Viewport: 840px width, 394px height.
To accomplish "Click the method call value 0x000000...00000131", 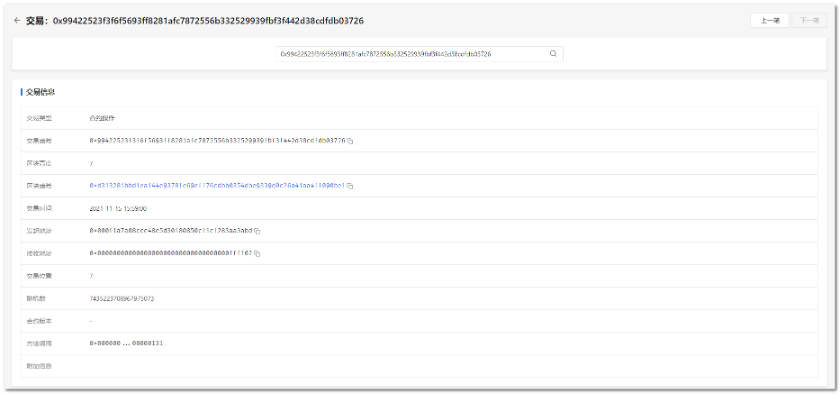I will [x=126, y=343].
